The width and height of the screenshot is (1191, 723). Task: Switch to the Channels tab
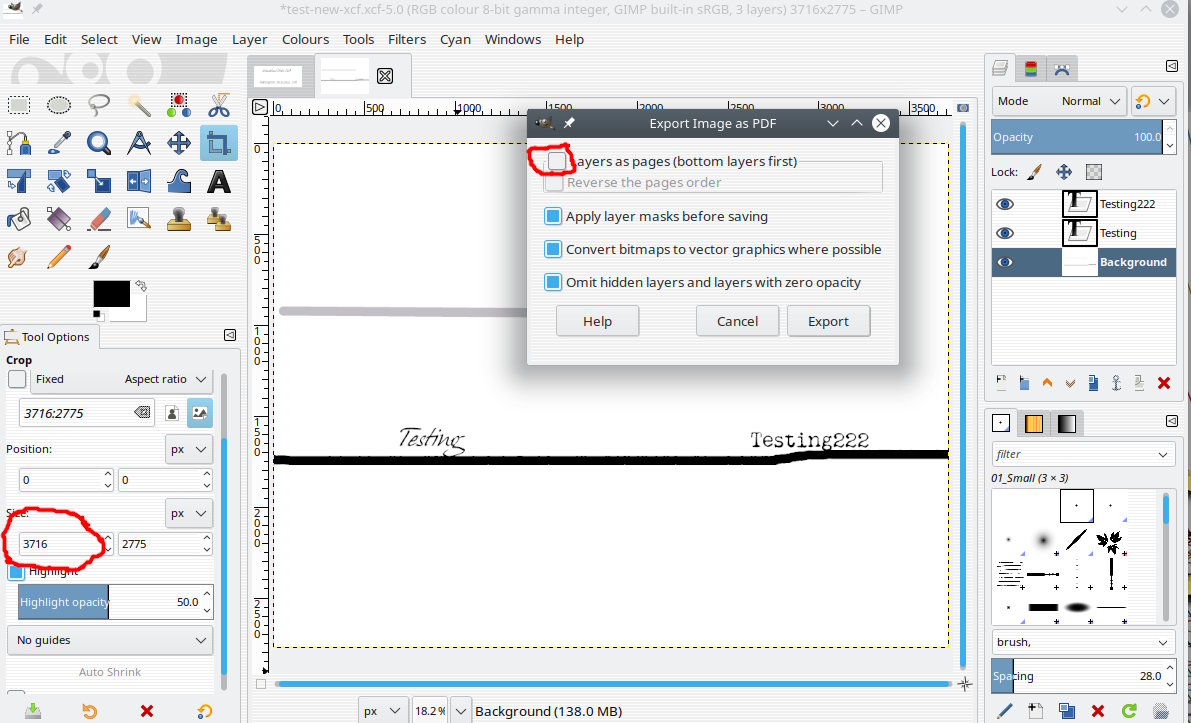1031,69
